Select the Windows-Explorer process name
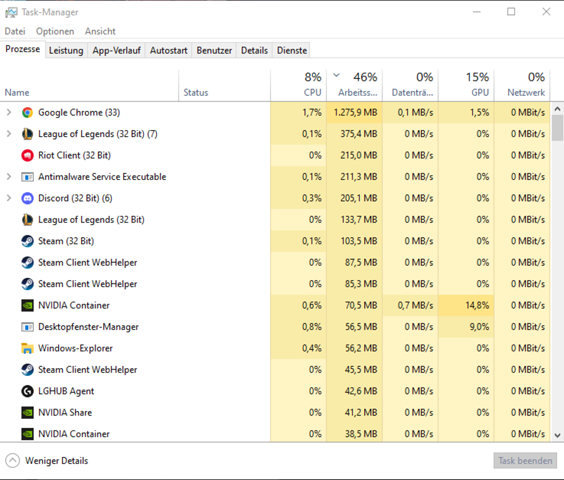 pos(75,348)
